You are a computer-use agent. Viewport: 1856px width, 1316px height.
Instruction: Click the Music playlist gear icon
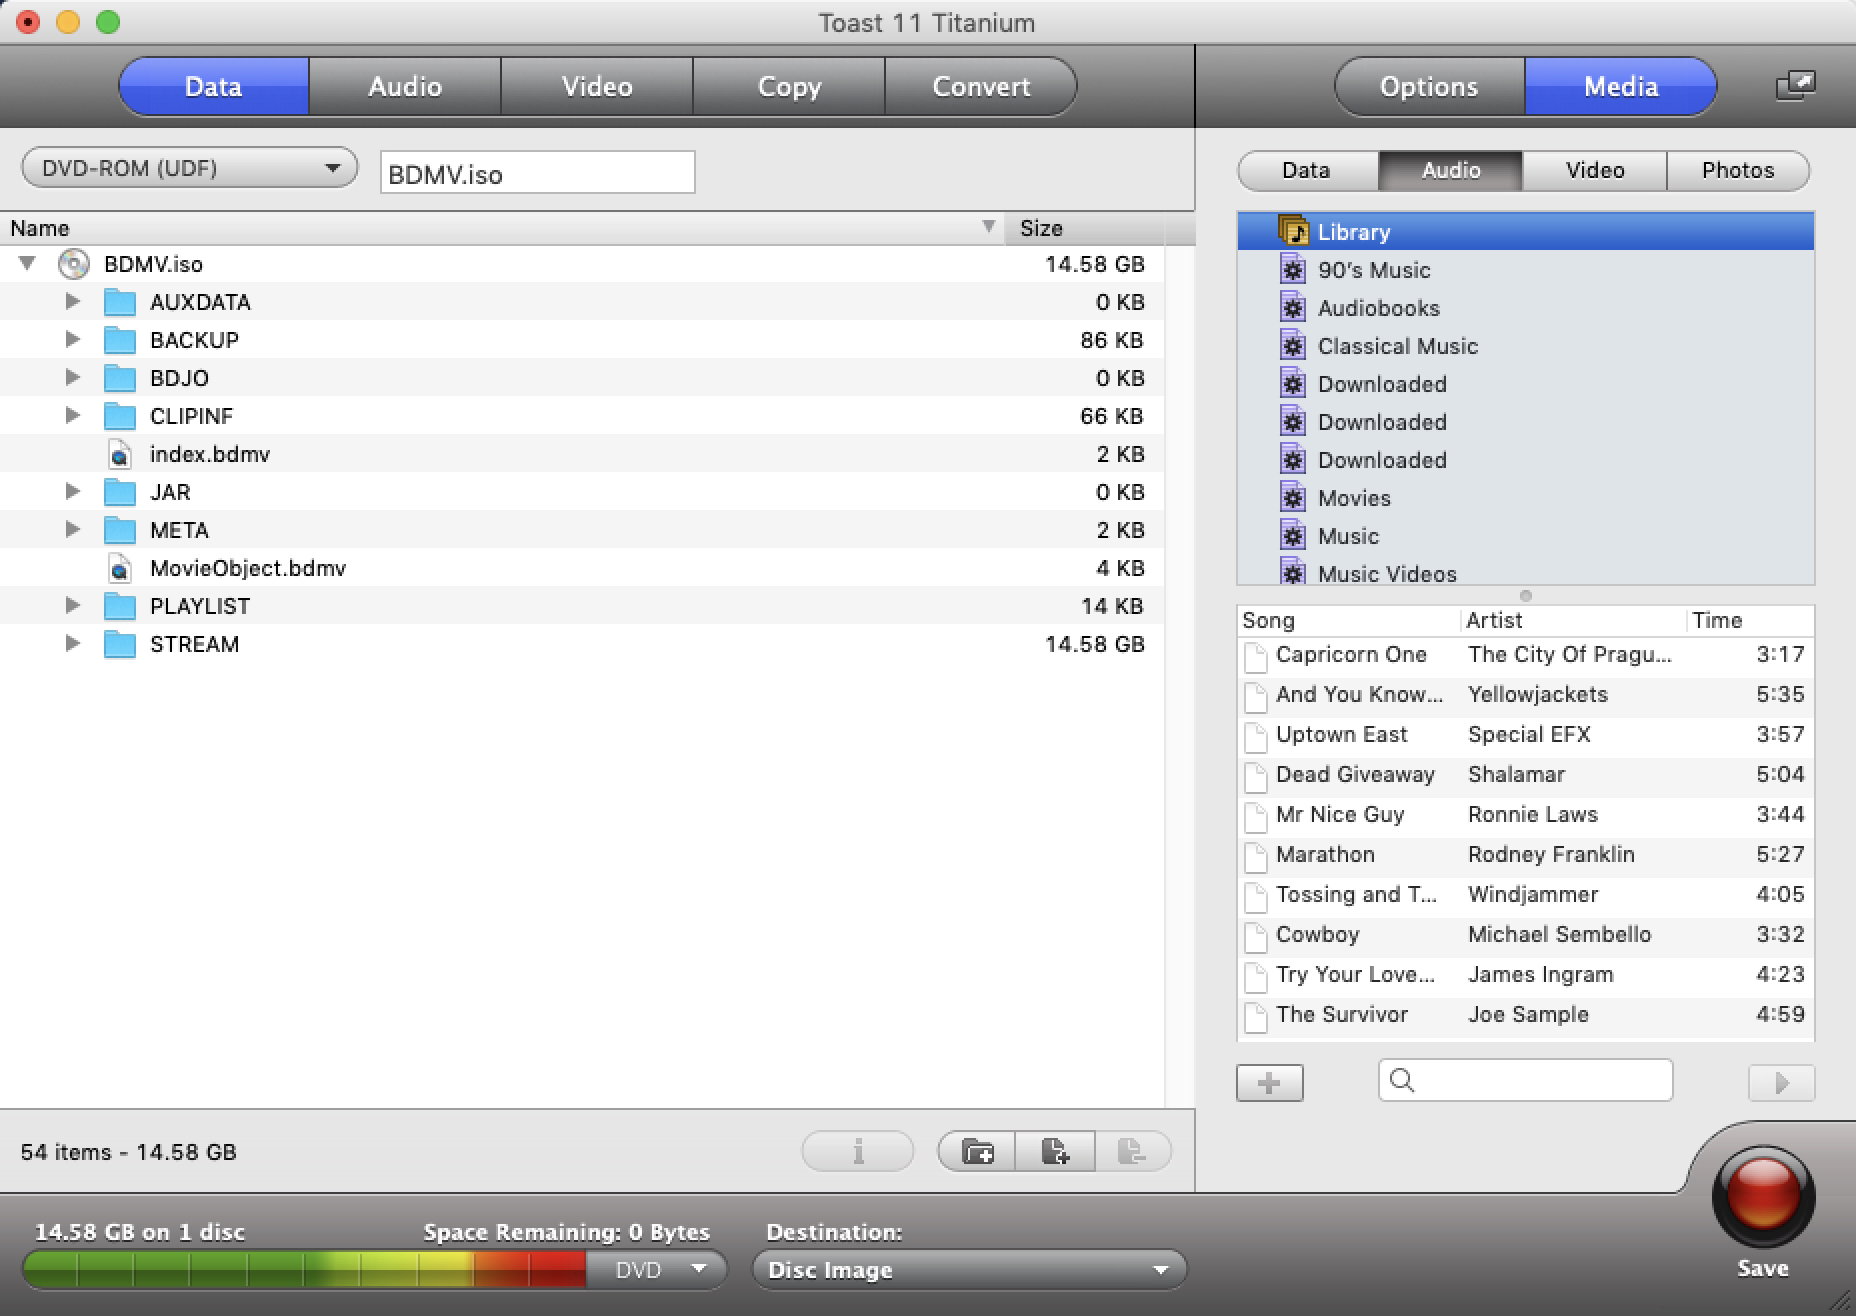tap(1293, 536)
